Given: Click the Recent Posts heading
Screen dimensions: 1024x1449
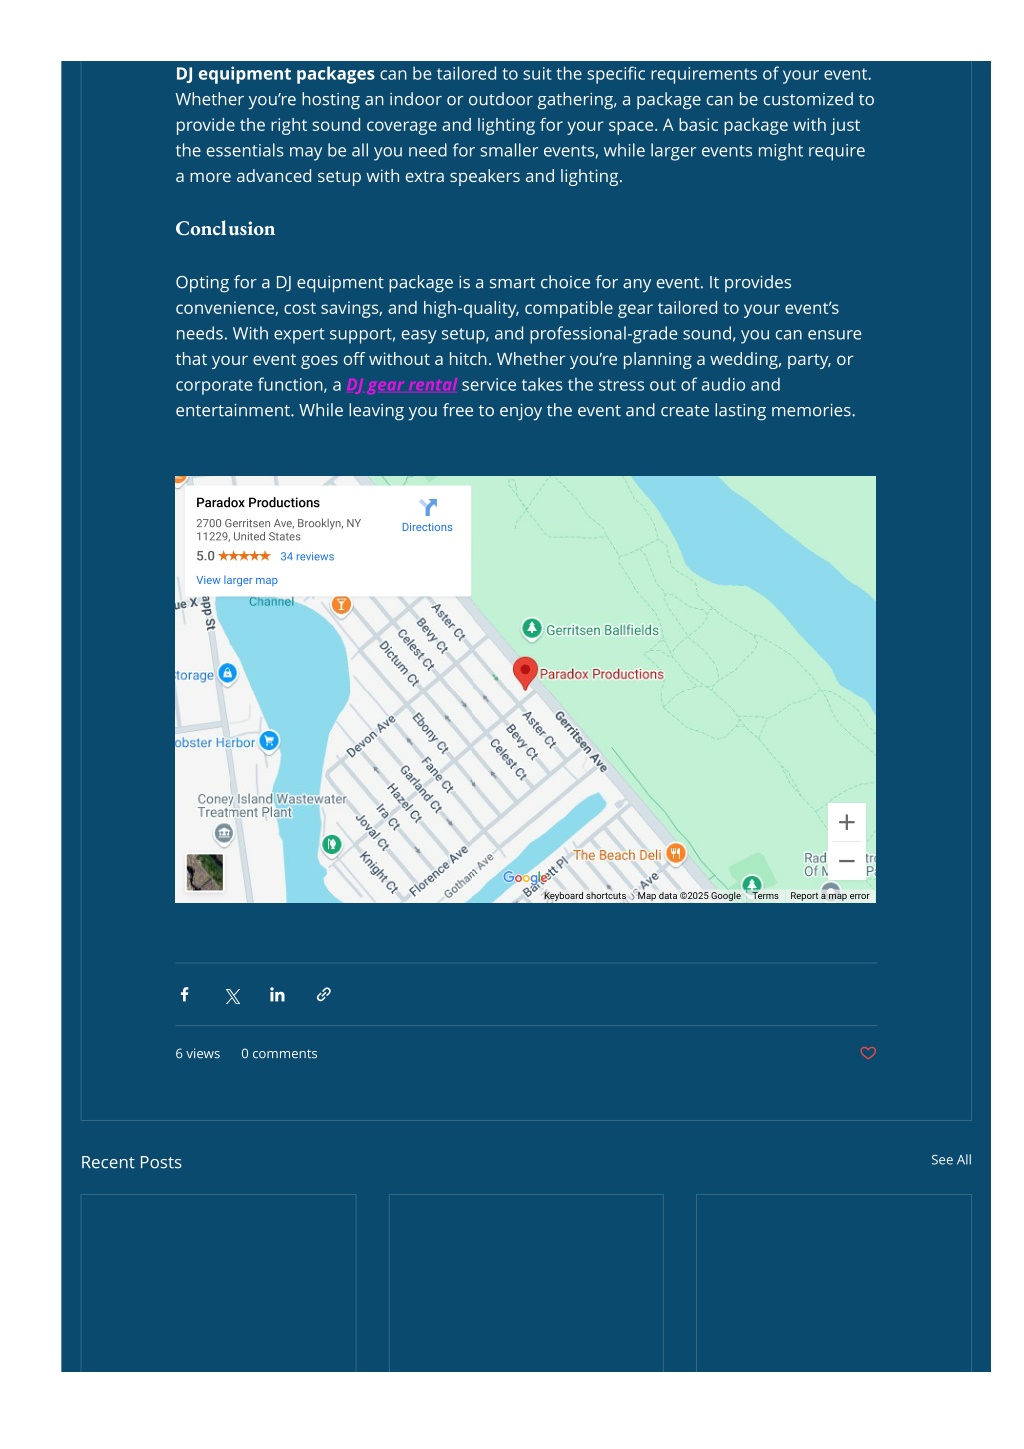Looking at the screenshot, I should 131,1162.
